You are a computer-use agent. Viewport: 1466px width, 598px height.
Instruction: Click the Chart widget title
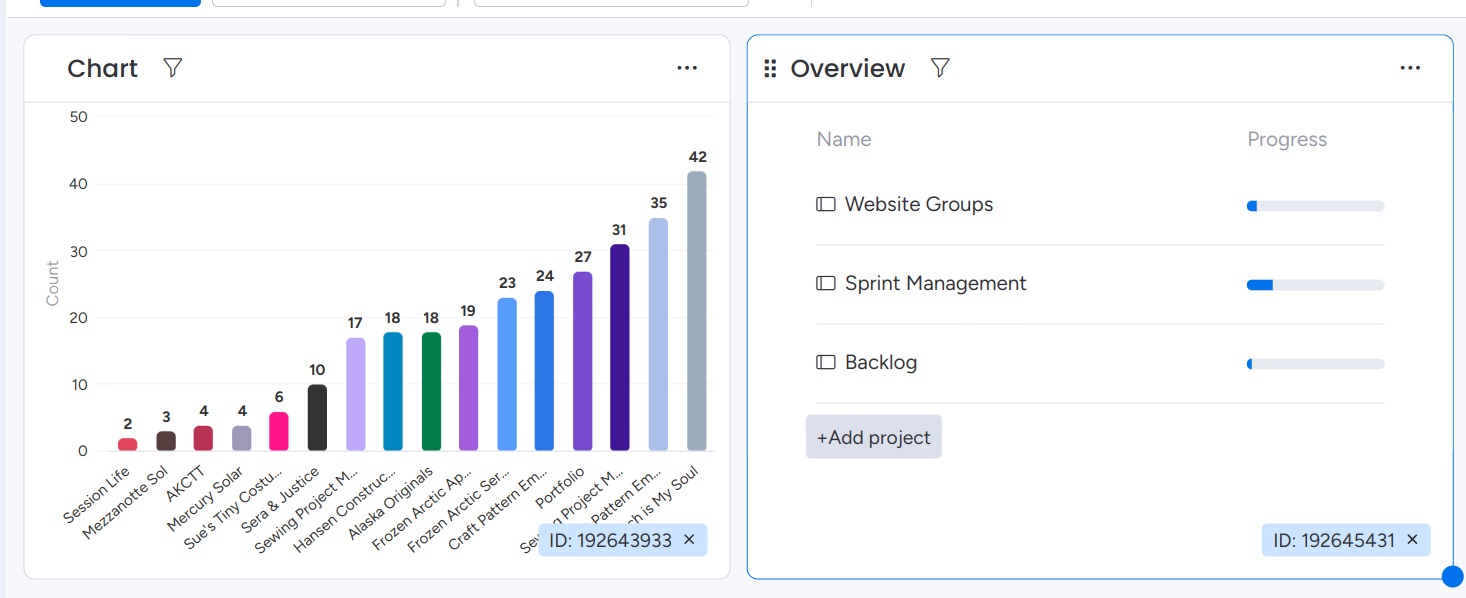[x=102, y=68]
